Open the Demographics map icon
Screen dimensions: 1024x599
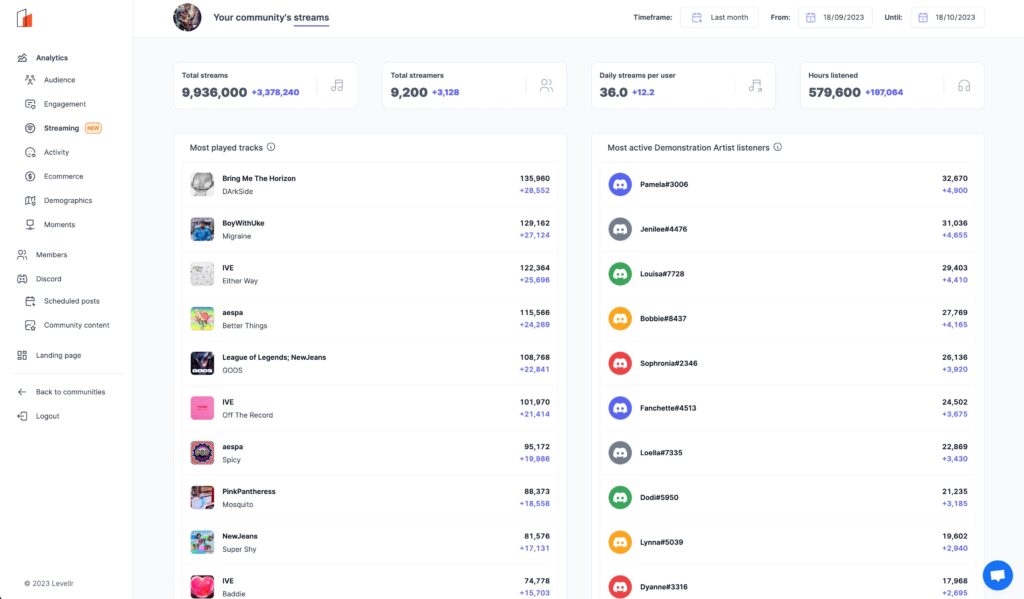pyautogui.click(x=28, y=200)
